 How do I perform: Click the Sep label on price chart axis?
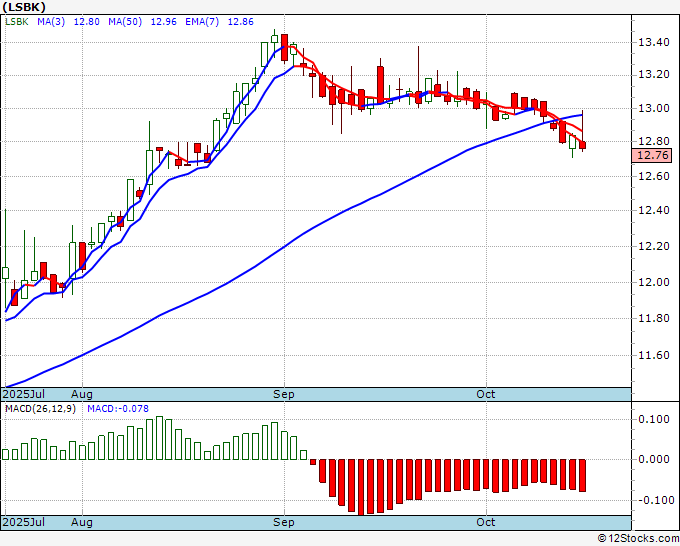pyautogui.click(x=284, y=394)
